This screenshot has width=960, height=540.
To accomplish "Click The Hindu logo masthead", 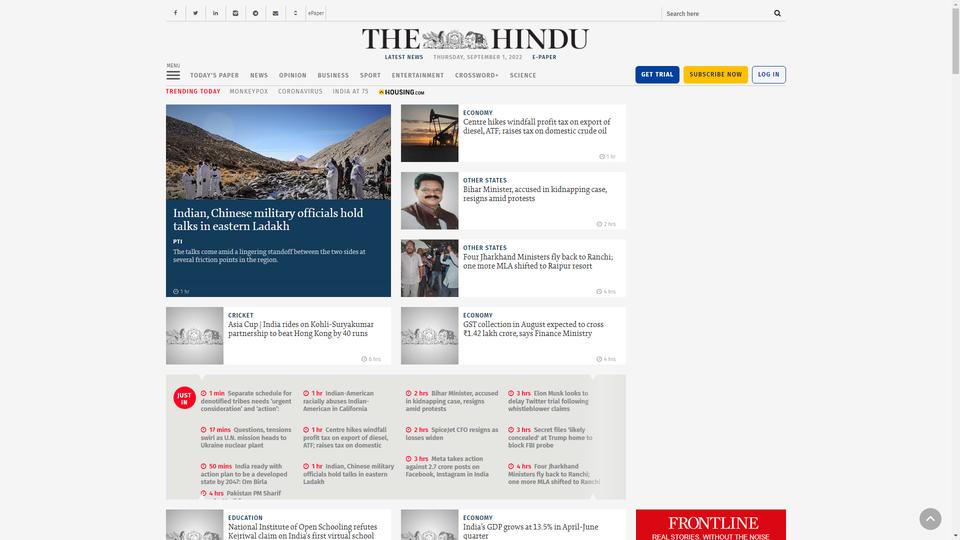I will click(475, 39).
